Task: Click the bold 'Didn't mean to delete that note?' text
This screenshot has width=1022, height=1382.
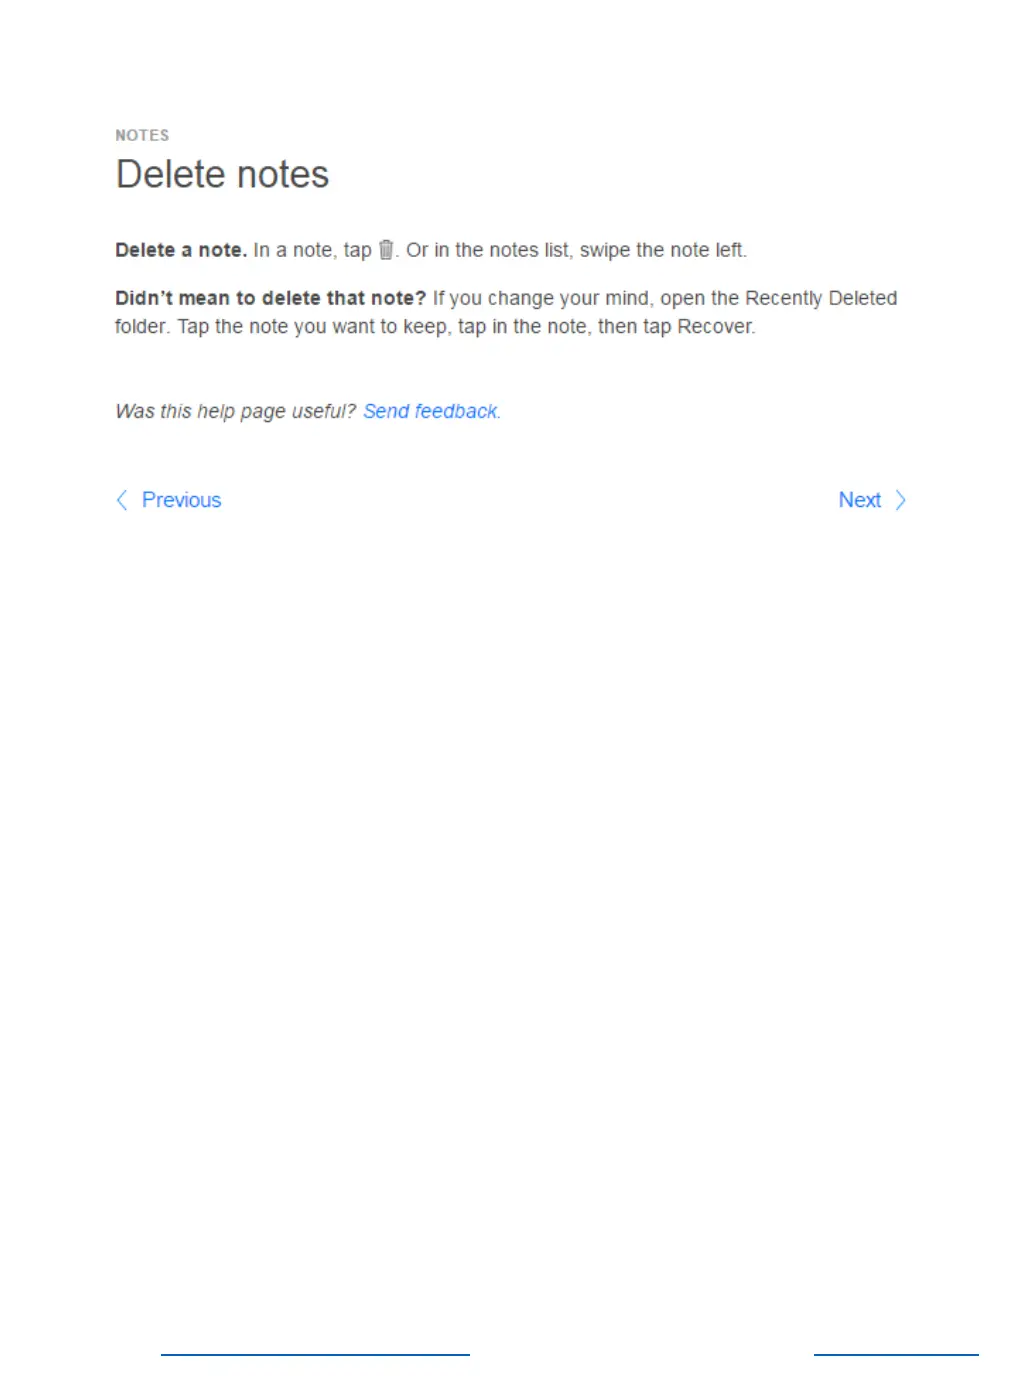Action: click(271, 298)
